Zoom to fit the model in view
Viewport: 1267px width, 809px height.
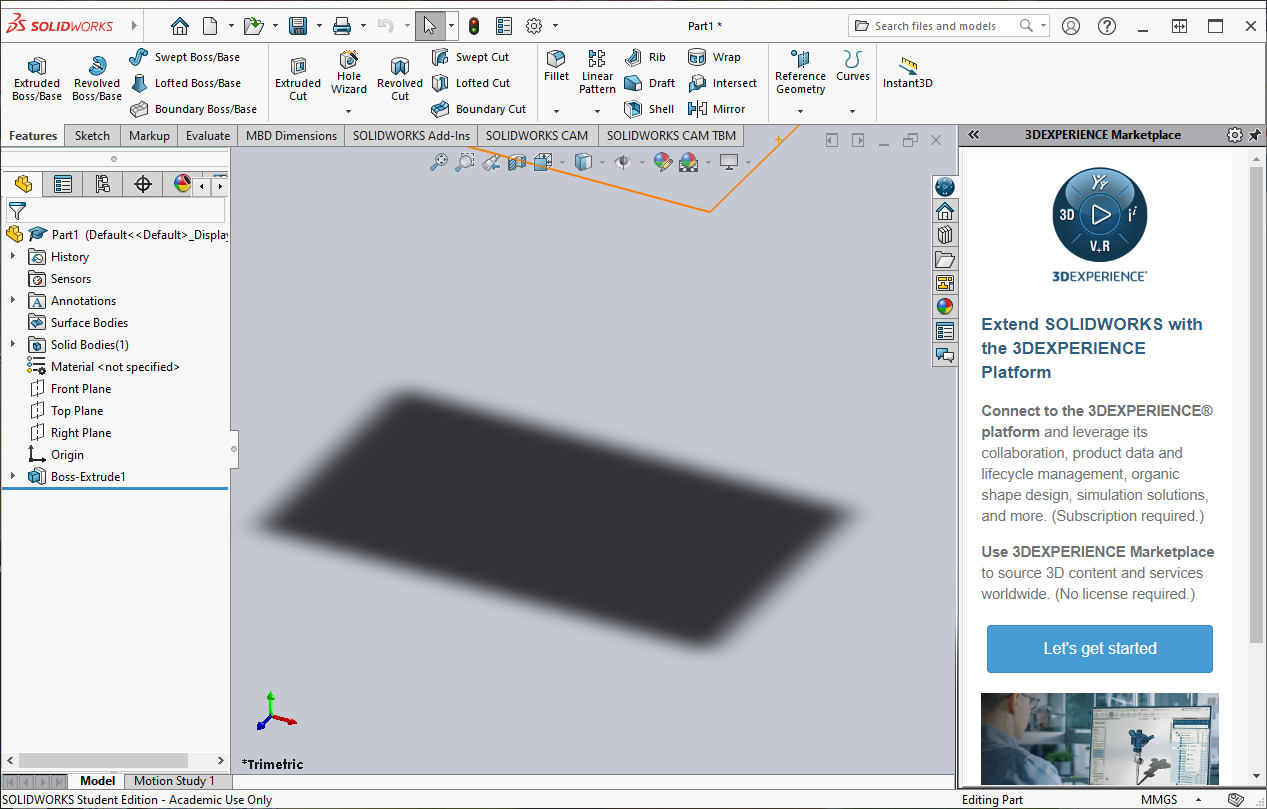click(x=438, y=162)
